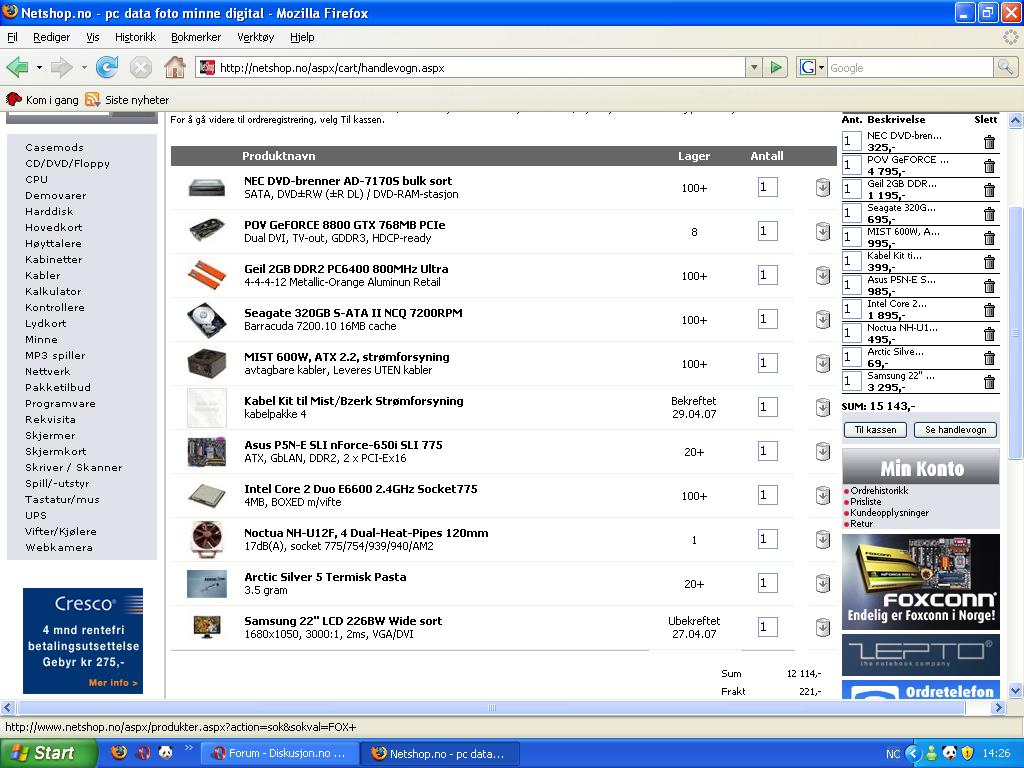Edit quantity field for MIST 600W row
This screenshot has height=768, width=1024.
click(767, 363)
